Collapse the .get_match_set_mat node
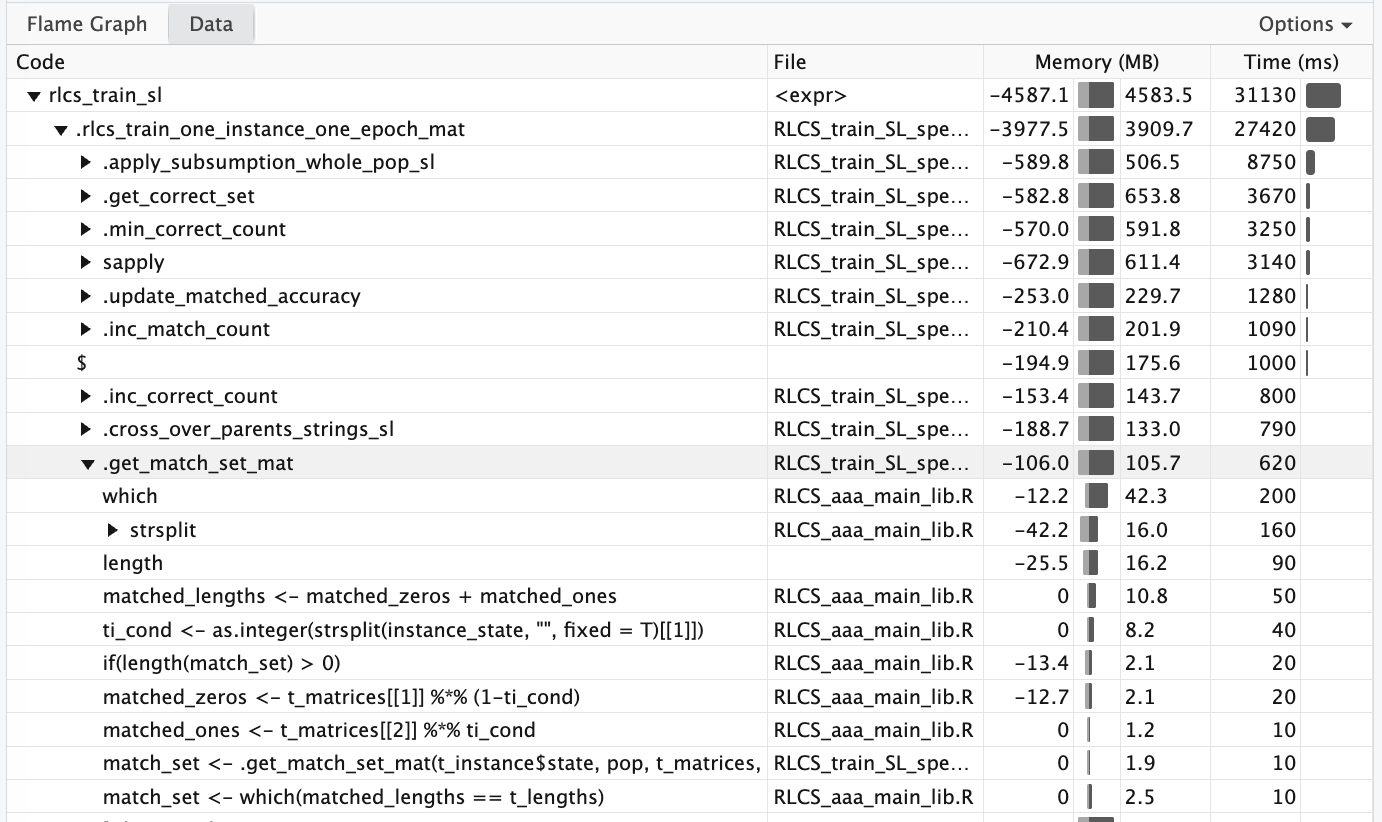The height and width of the screenshot is (822, 1382). click(x=86, y=464)
